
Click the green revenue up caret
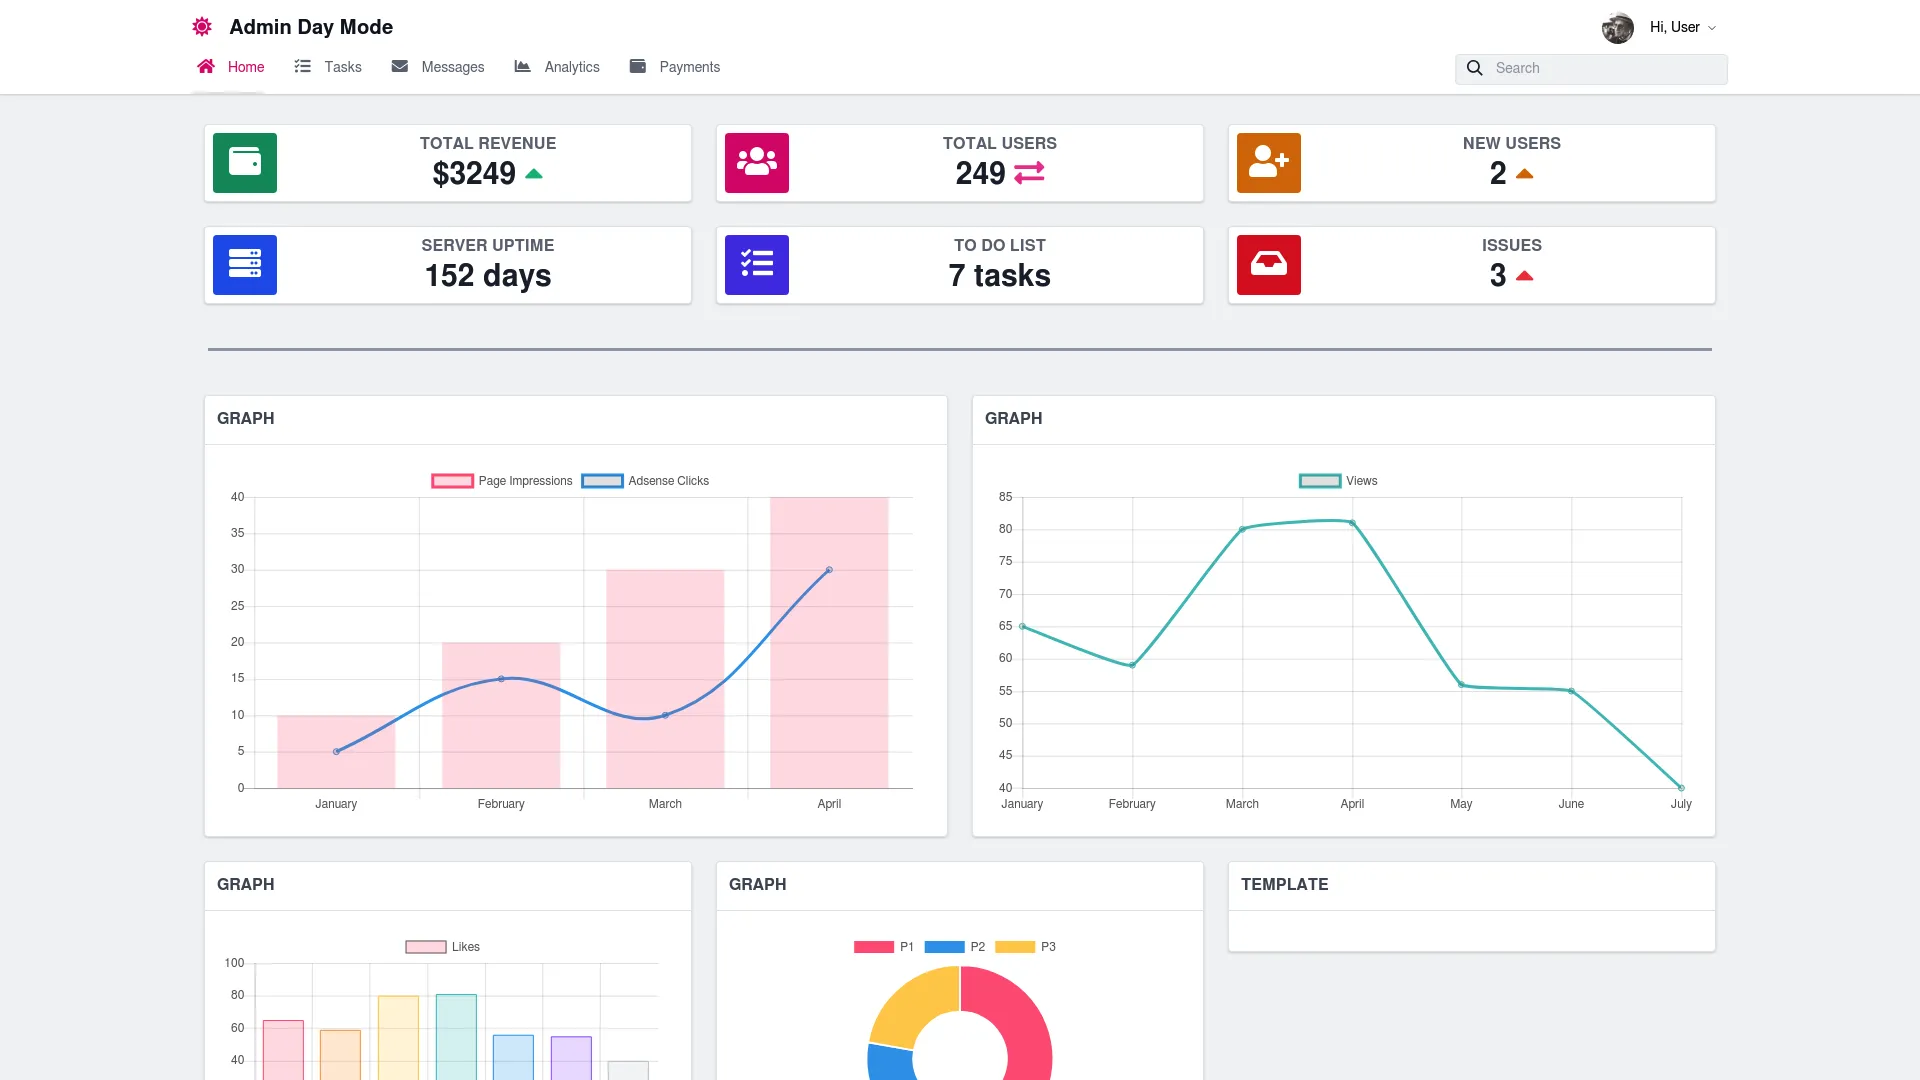point(534,174)
